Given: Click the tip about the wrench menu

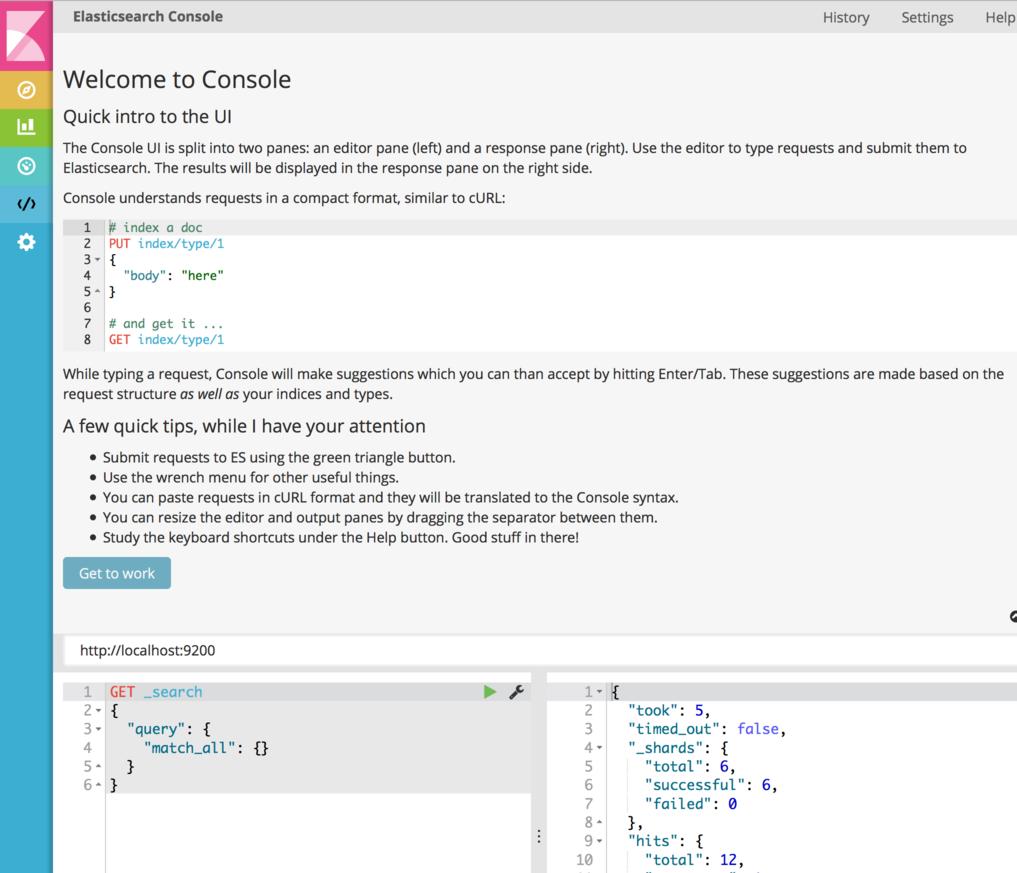Looking at the screenshot, I should (250, 478).
